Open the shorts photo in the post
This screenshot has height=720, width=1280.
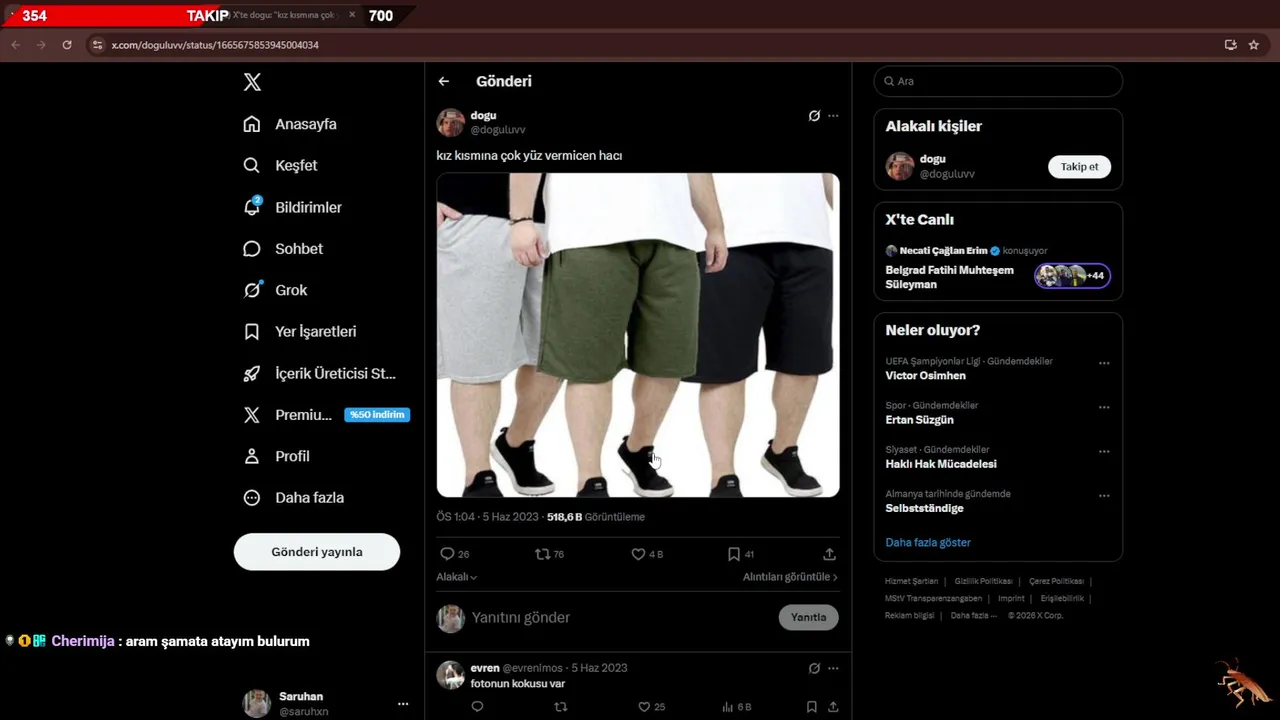pyautogui.click(x=638, y=335)
